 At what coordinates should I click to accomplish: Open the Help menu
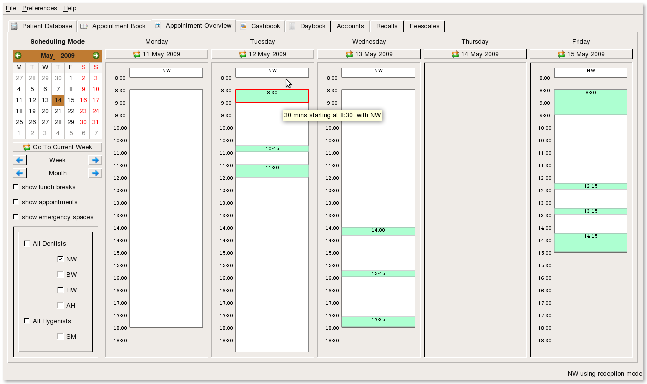click(x=70, y=8)
